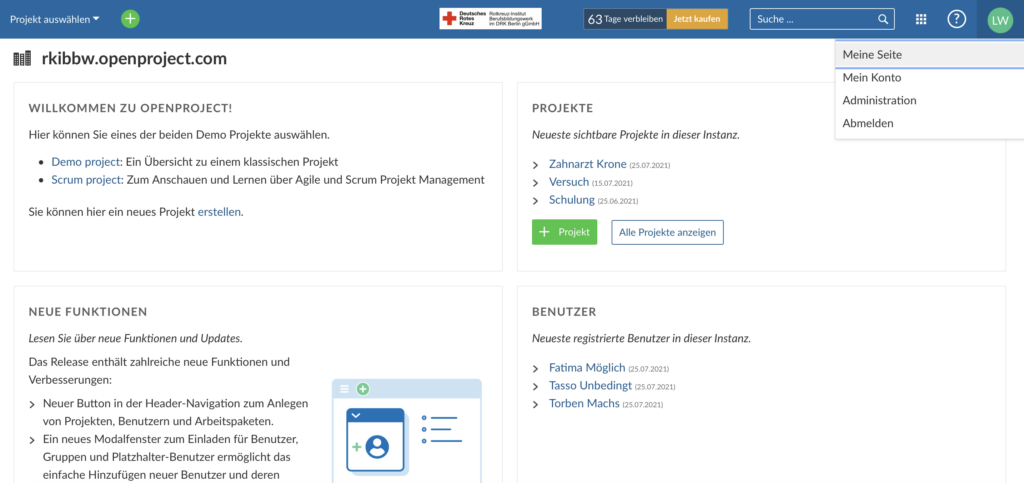The width and height of the screenshot is (1024, 483).
Task: Open the help question mark icon
Action: 957,20
